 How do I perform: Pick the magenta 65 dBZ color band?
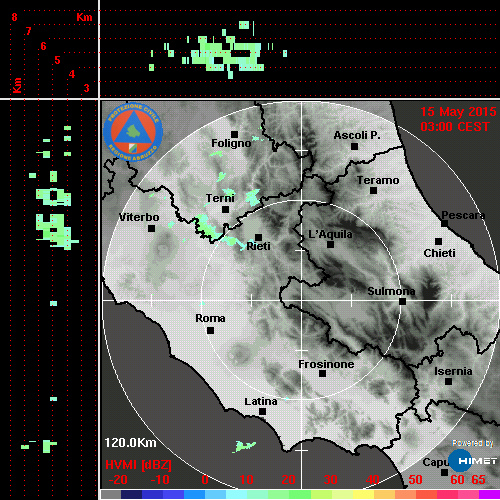(x=489, y=495)
